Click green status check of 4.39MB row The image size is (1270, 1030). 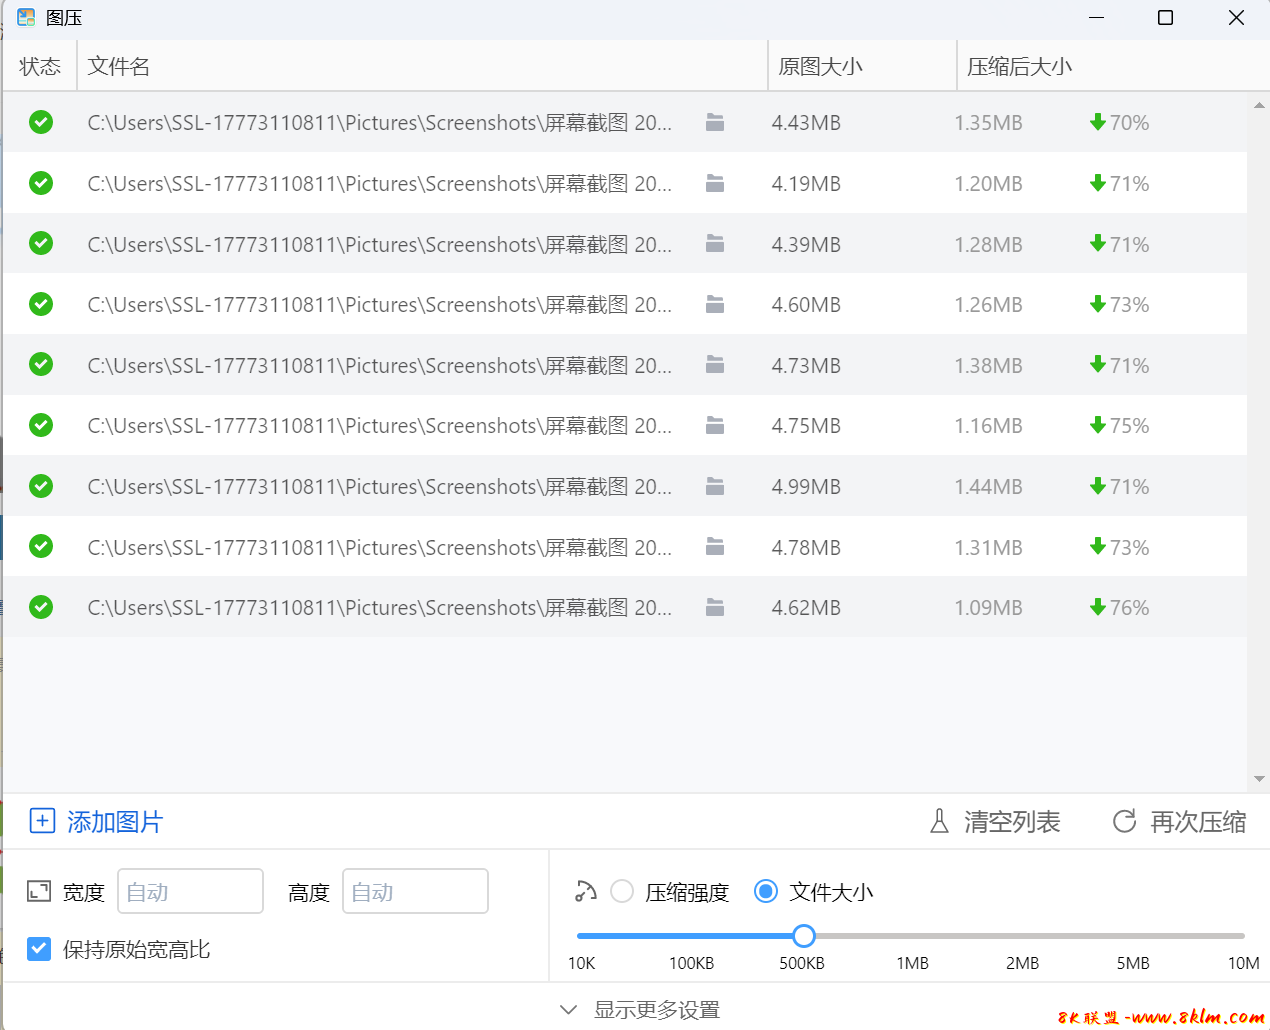(x=41, y=244)
